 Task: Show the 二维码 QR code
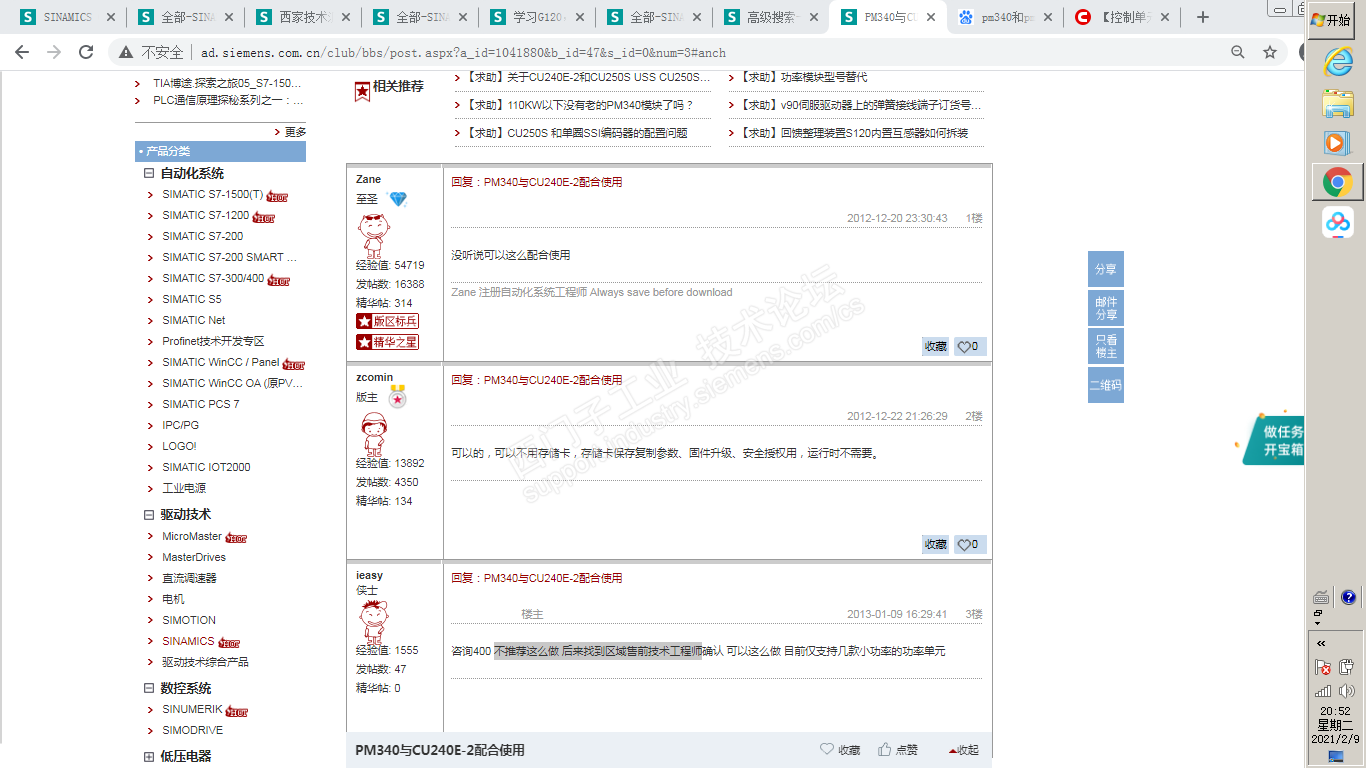click(1106, 385)
